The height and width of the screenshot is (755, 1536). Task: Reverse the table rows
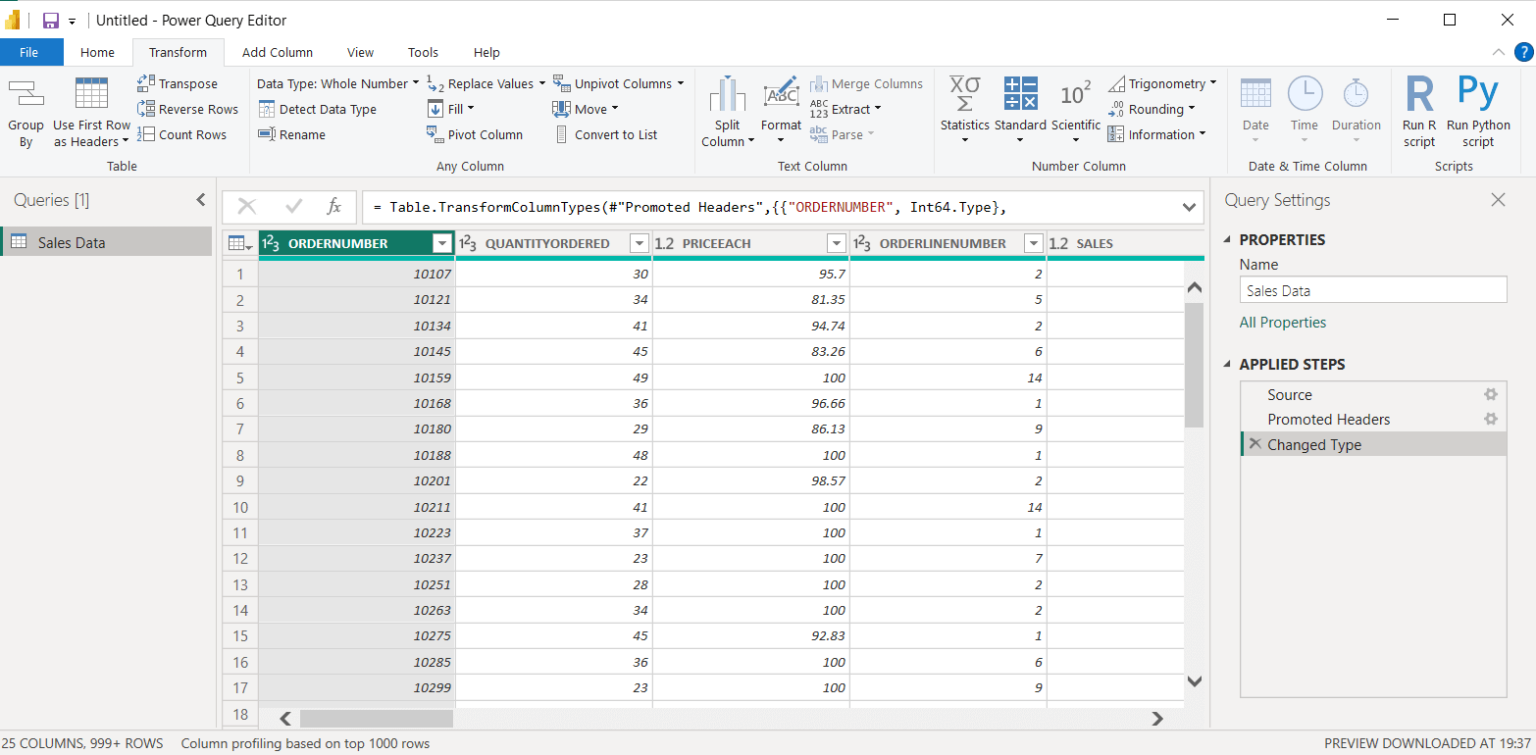point(188,109)
